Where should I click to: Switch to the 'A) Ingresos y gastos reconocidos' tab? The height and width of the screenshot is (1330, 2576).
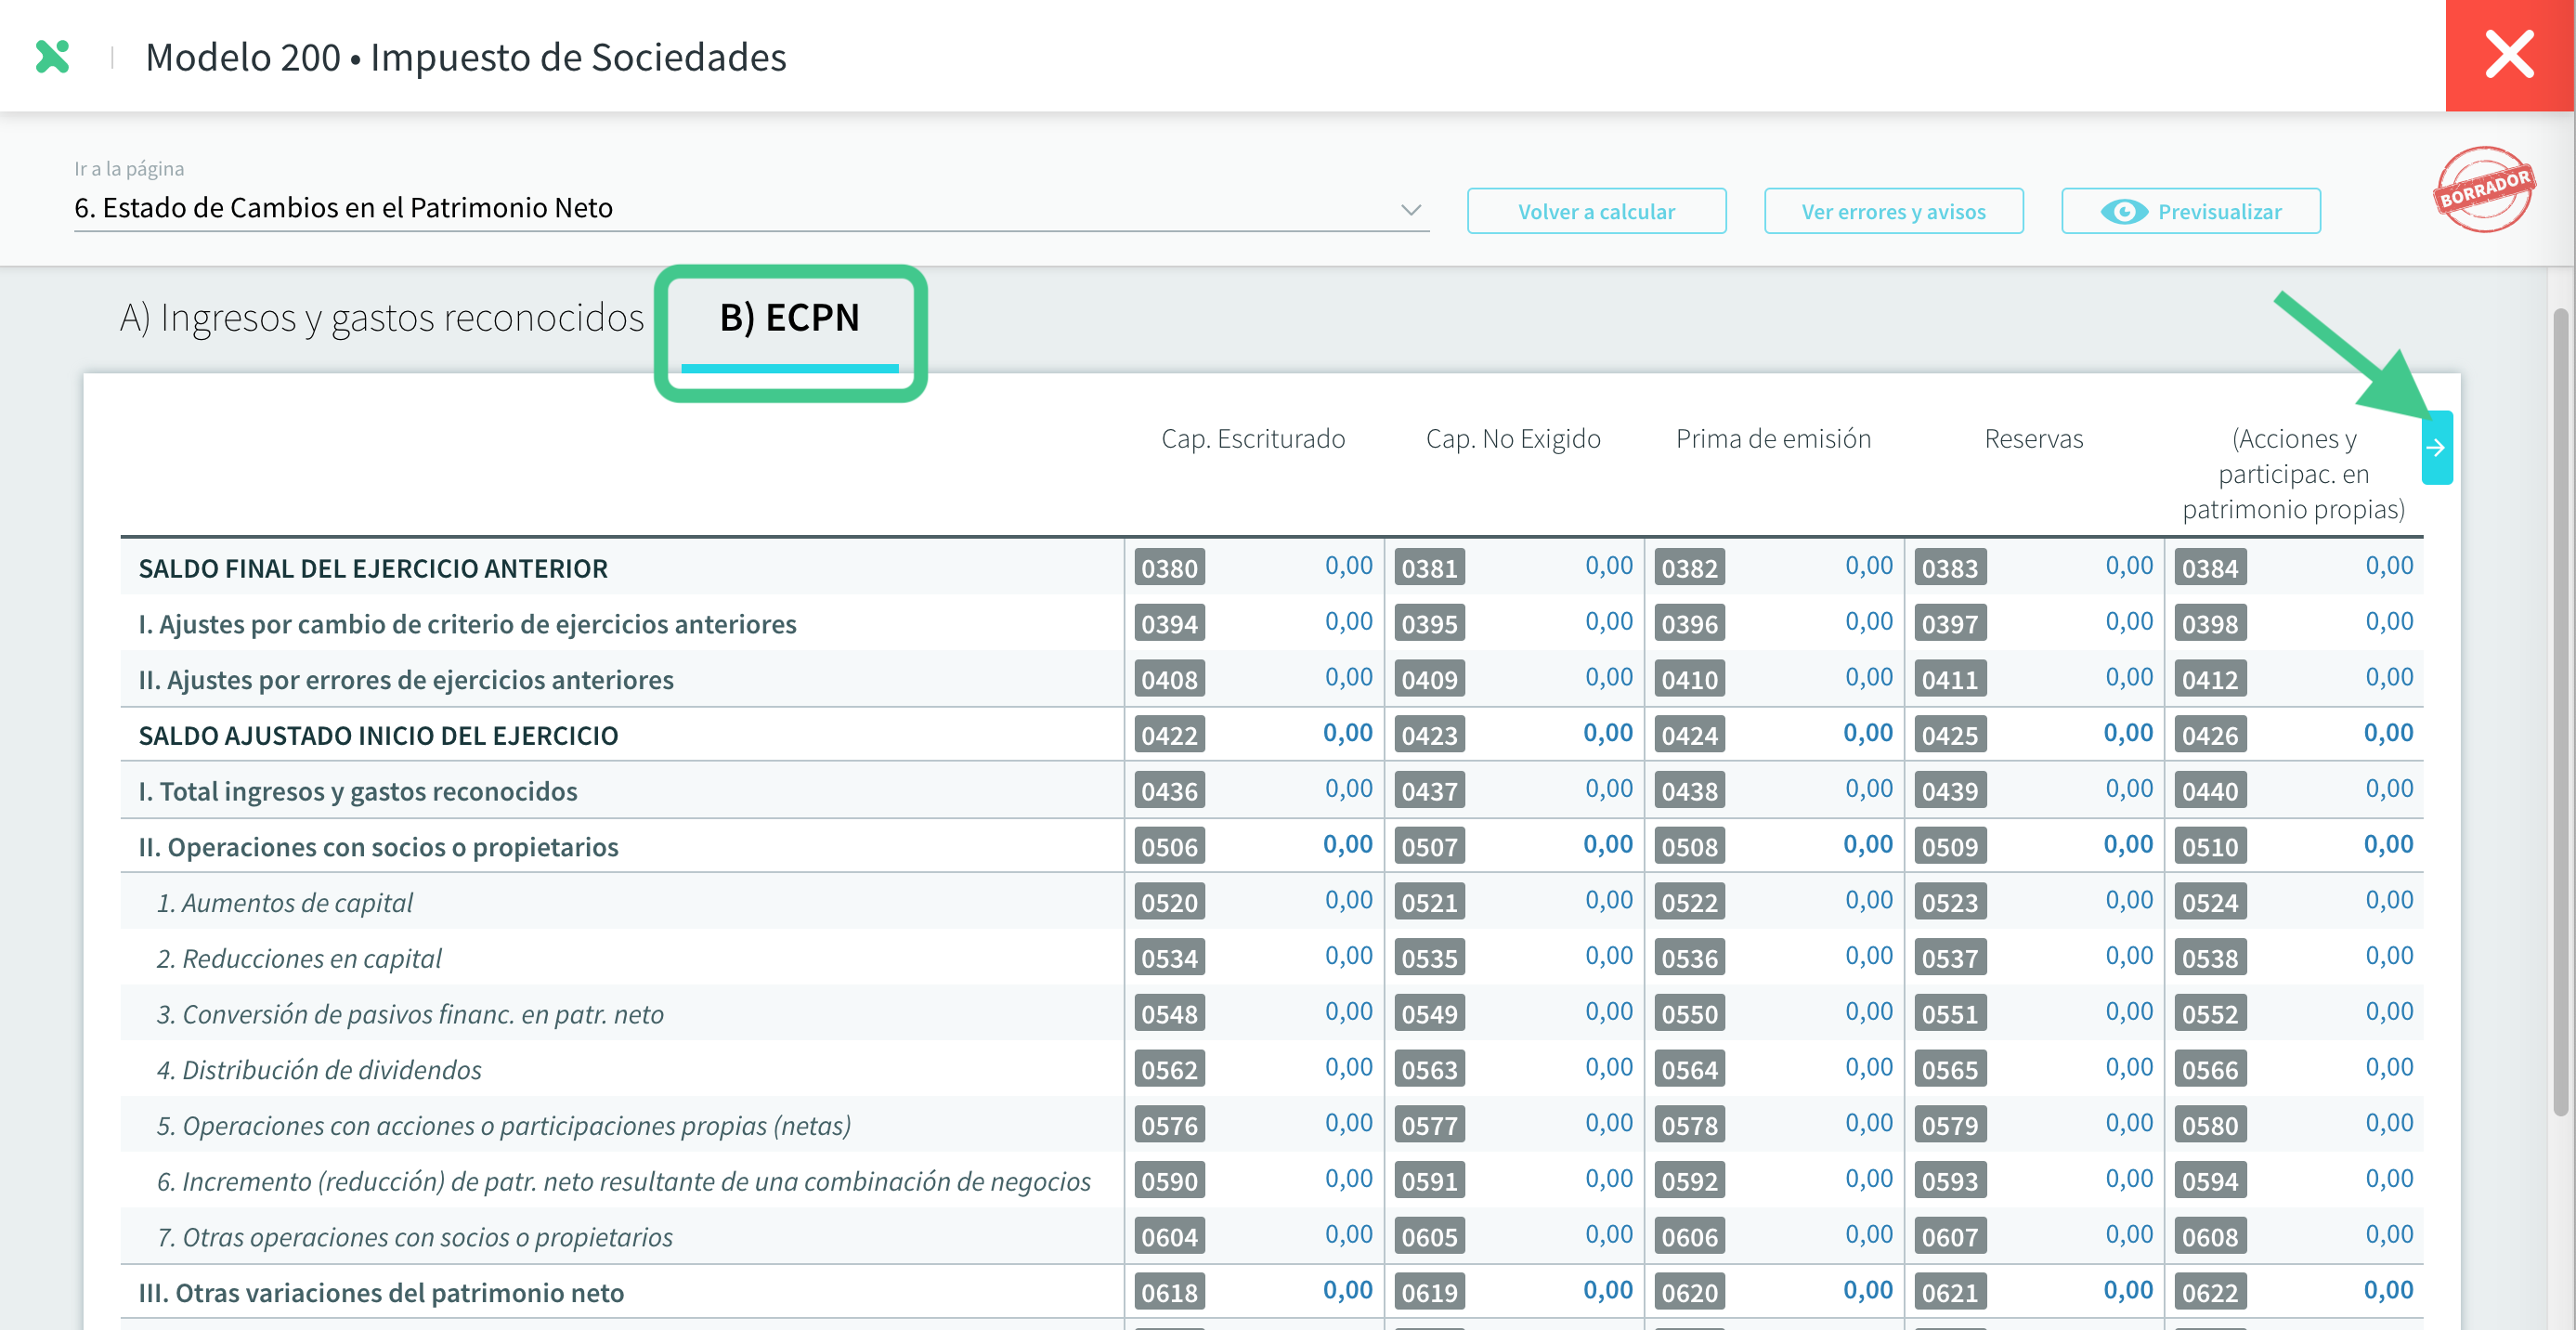382,318
